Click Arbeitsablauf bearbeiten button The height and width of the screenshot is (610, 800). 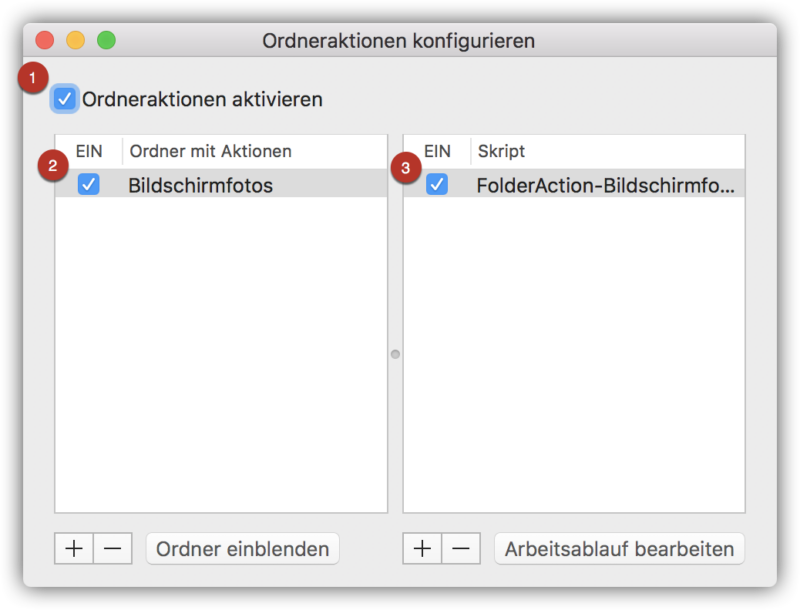pyautogui.click(x=619, y=549)
